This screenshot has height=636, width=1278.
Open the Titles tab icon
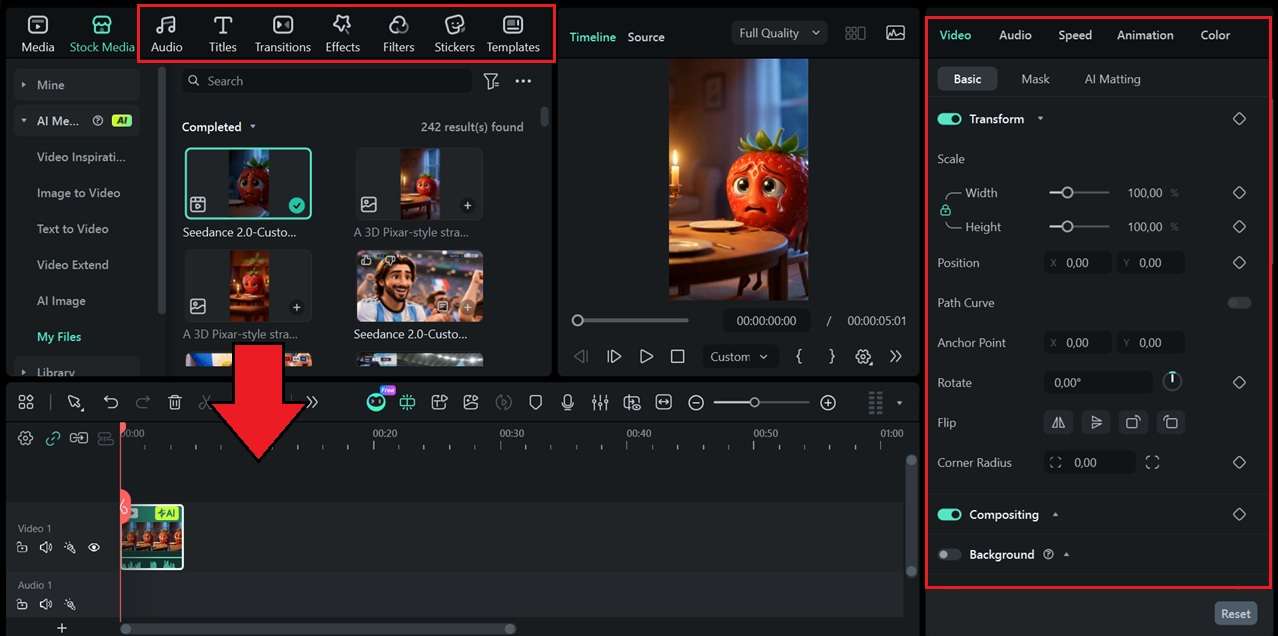(223, 25)
